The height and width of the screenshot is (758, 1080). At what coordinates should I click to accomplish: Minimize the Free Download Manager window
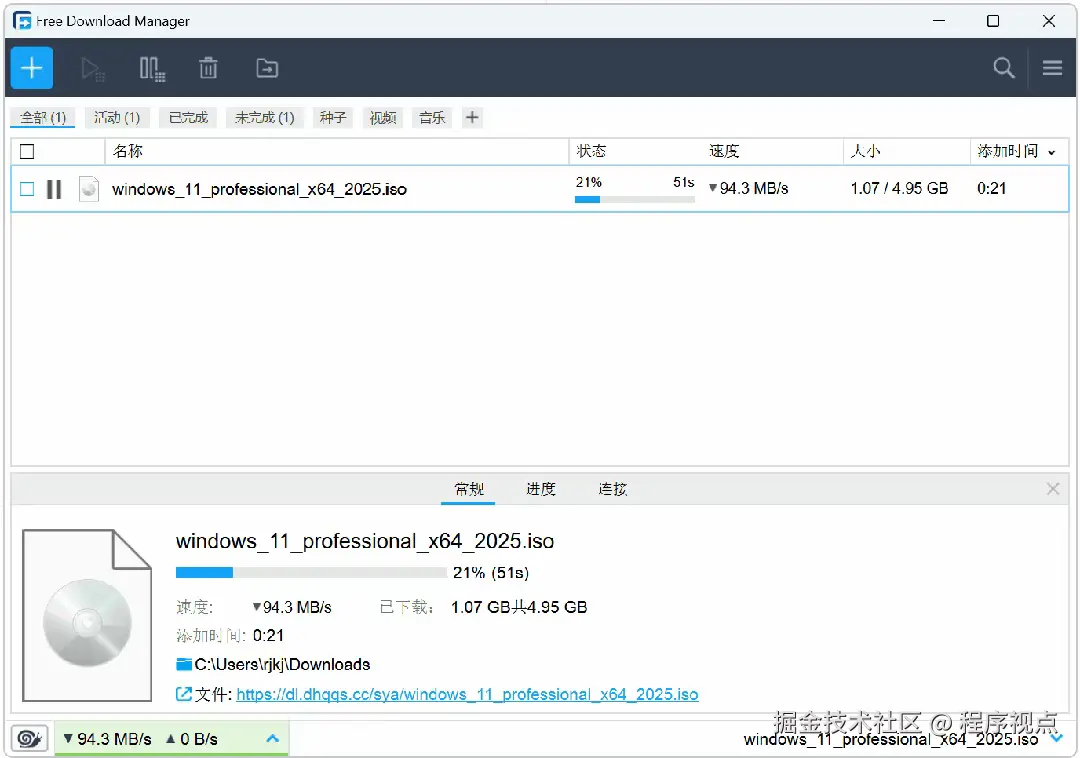938,21
